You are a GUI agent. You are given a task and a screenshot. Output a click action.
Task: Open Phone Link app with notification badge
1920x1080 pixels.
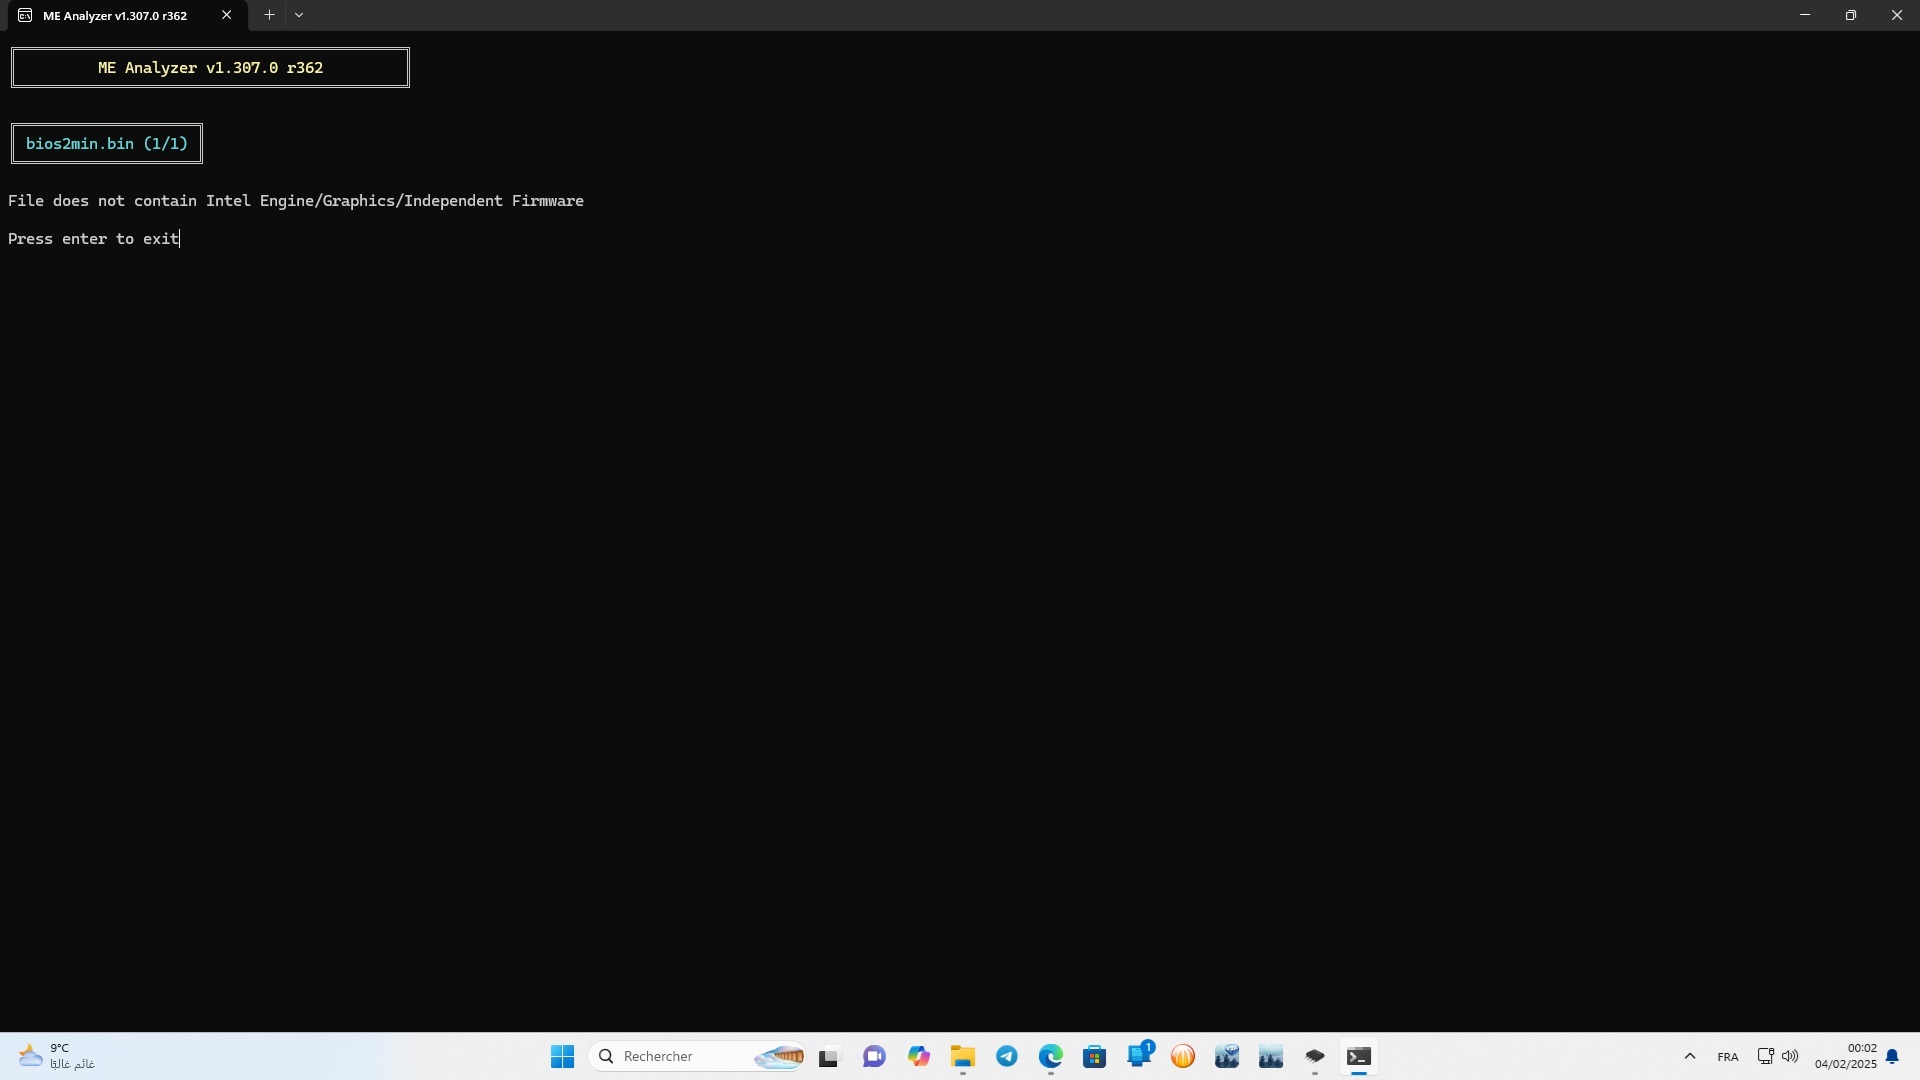click(x=1139, y=1057)
